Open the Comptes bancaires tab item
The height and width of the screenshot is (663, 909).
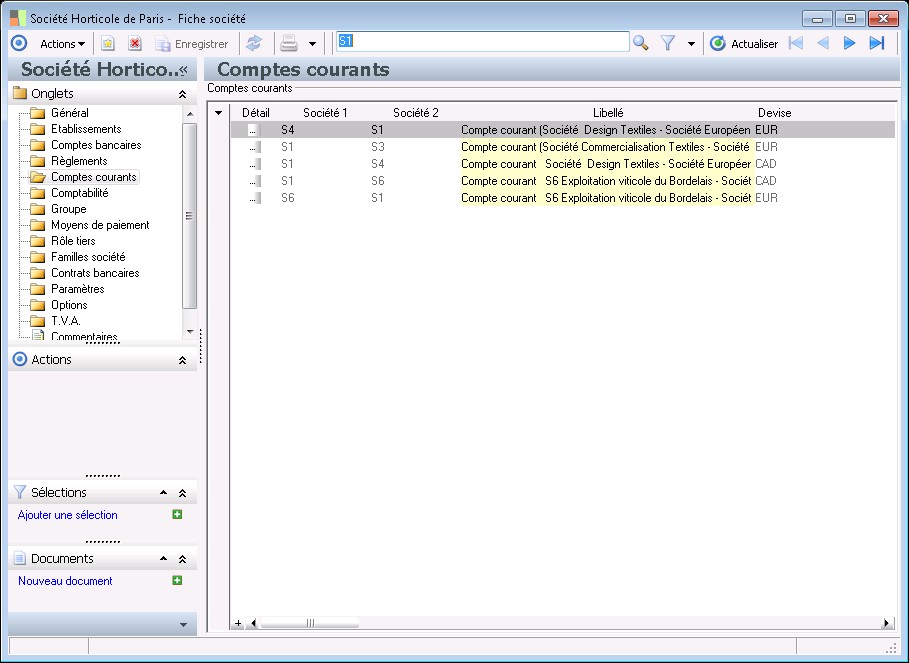(96, 145)
